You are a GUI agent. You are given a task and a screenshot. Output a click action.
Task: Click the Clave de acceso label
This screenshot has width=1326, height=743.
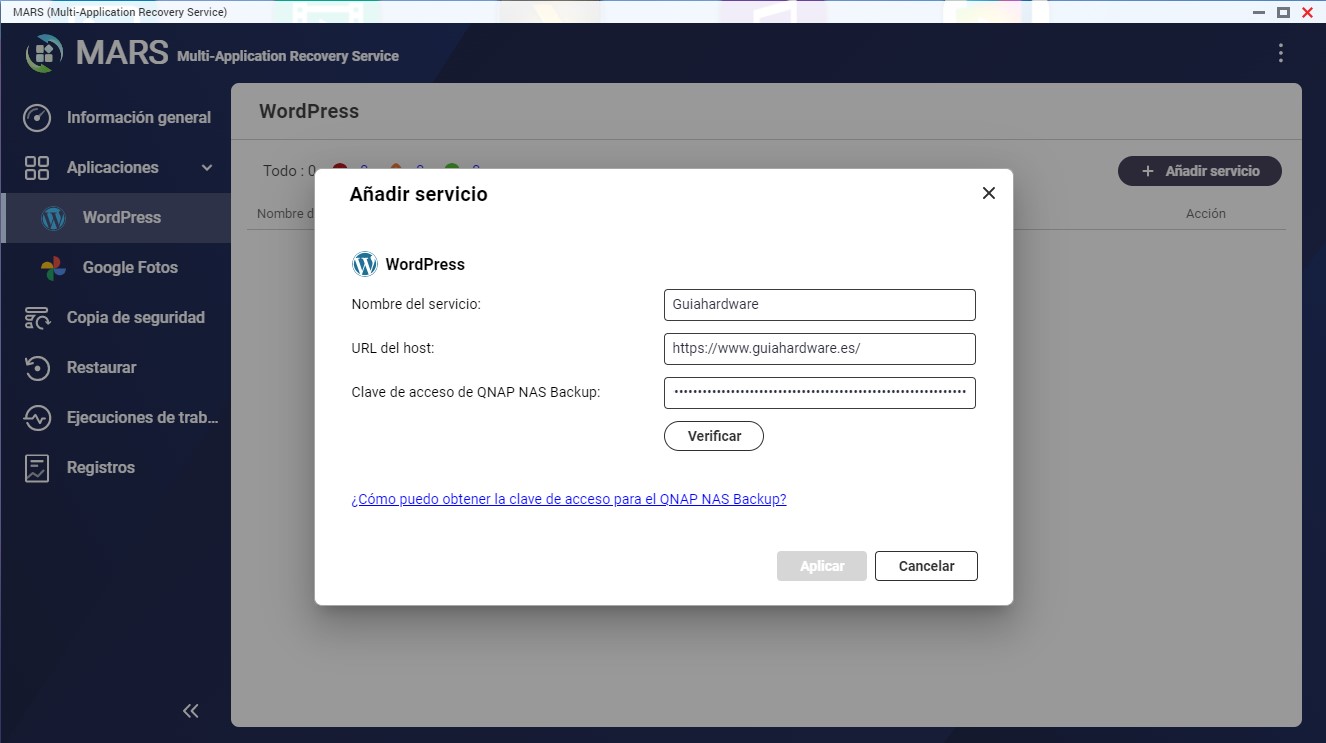[476, 392]
